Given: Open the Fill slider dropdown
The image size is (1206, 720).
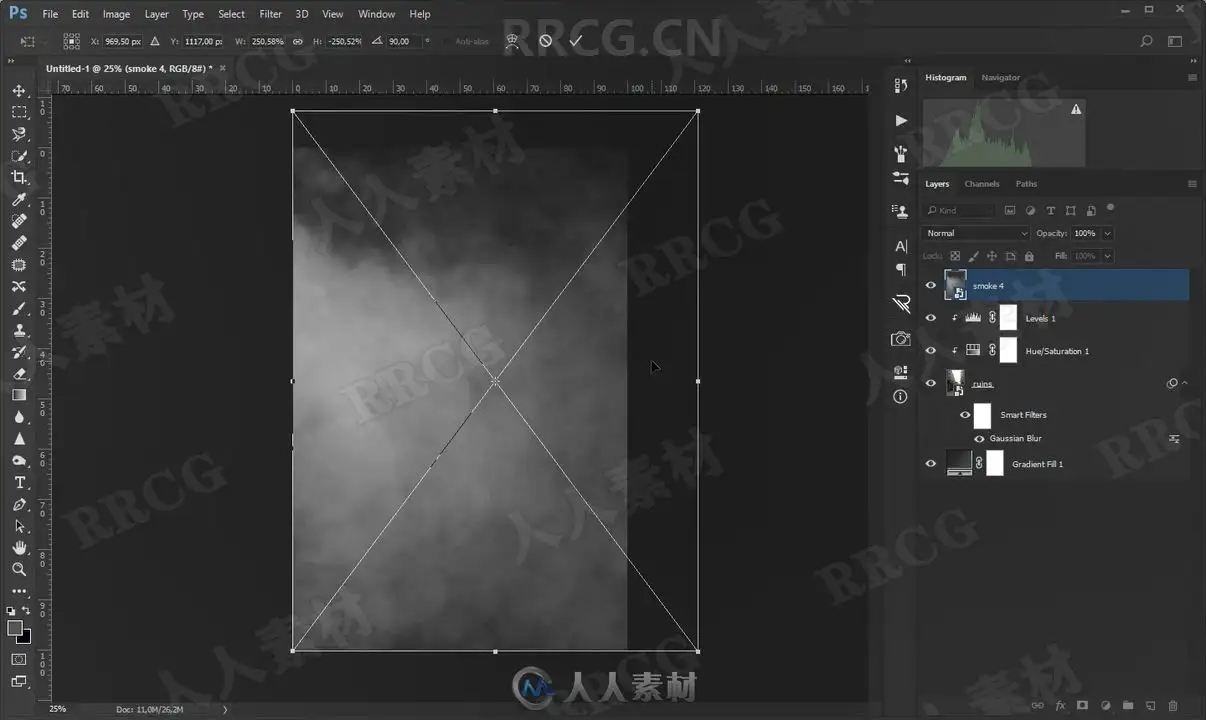Looking at the screenshot, I should [x=1106, y=256].
